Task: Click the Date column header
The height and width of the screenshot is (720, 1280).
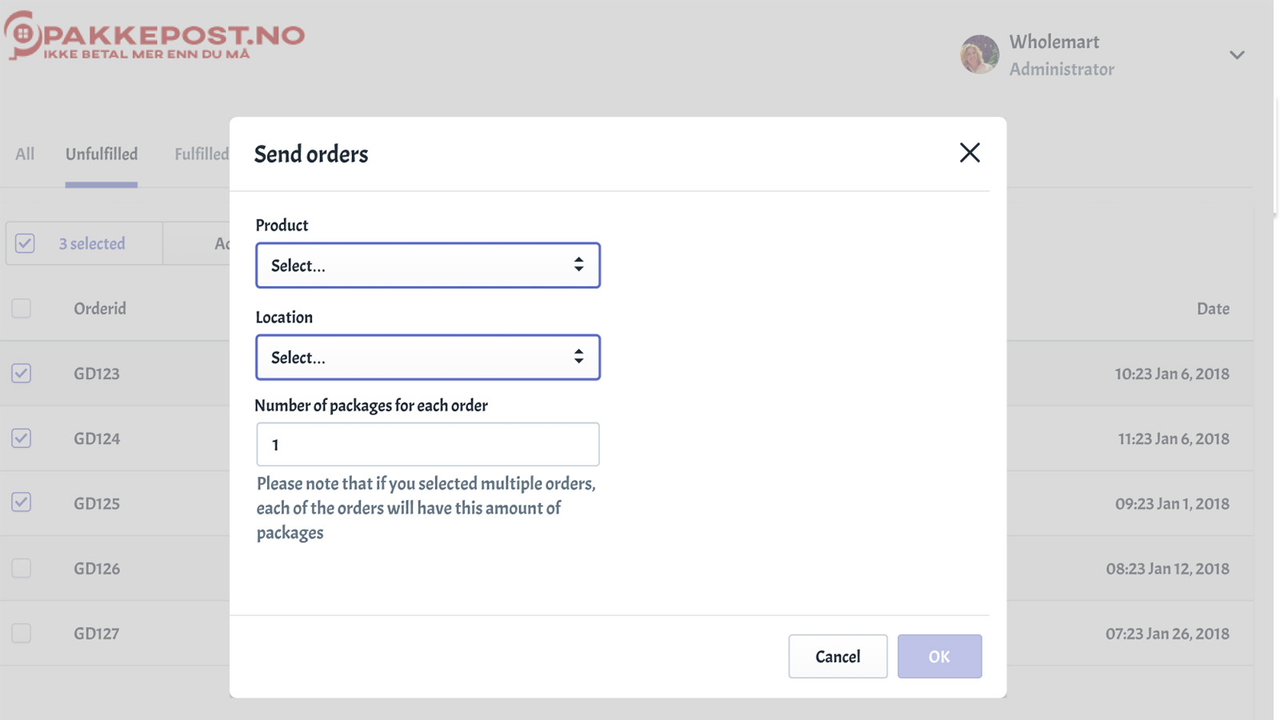Action: (1213, 308)
